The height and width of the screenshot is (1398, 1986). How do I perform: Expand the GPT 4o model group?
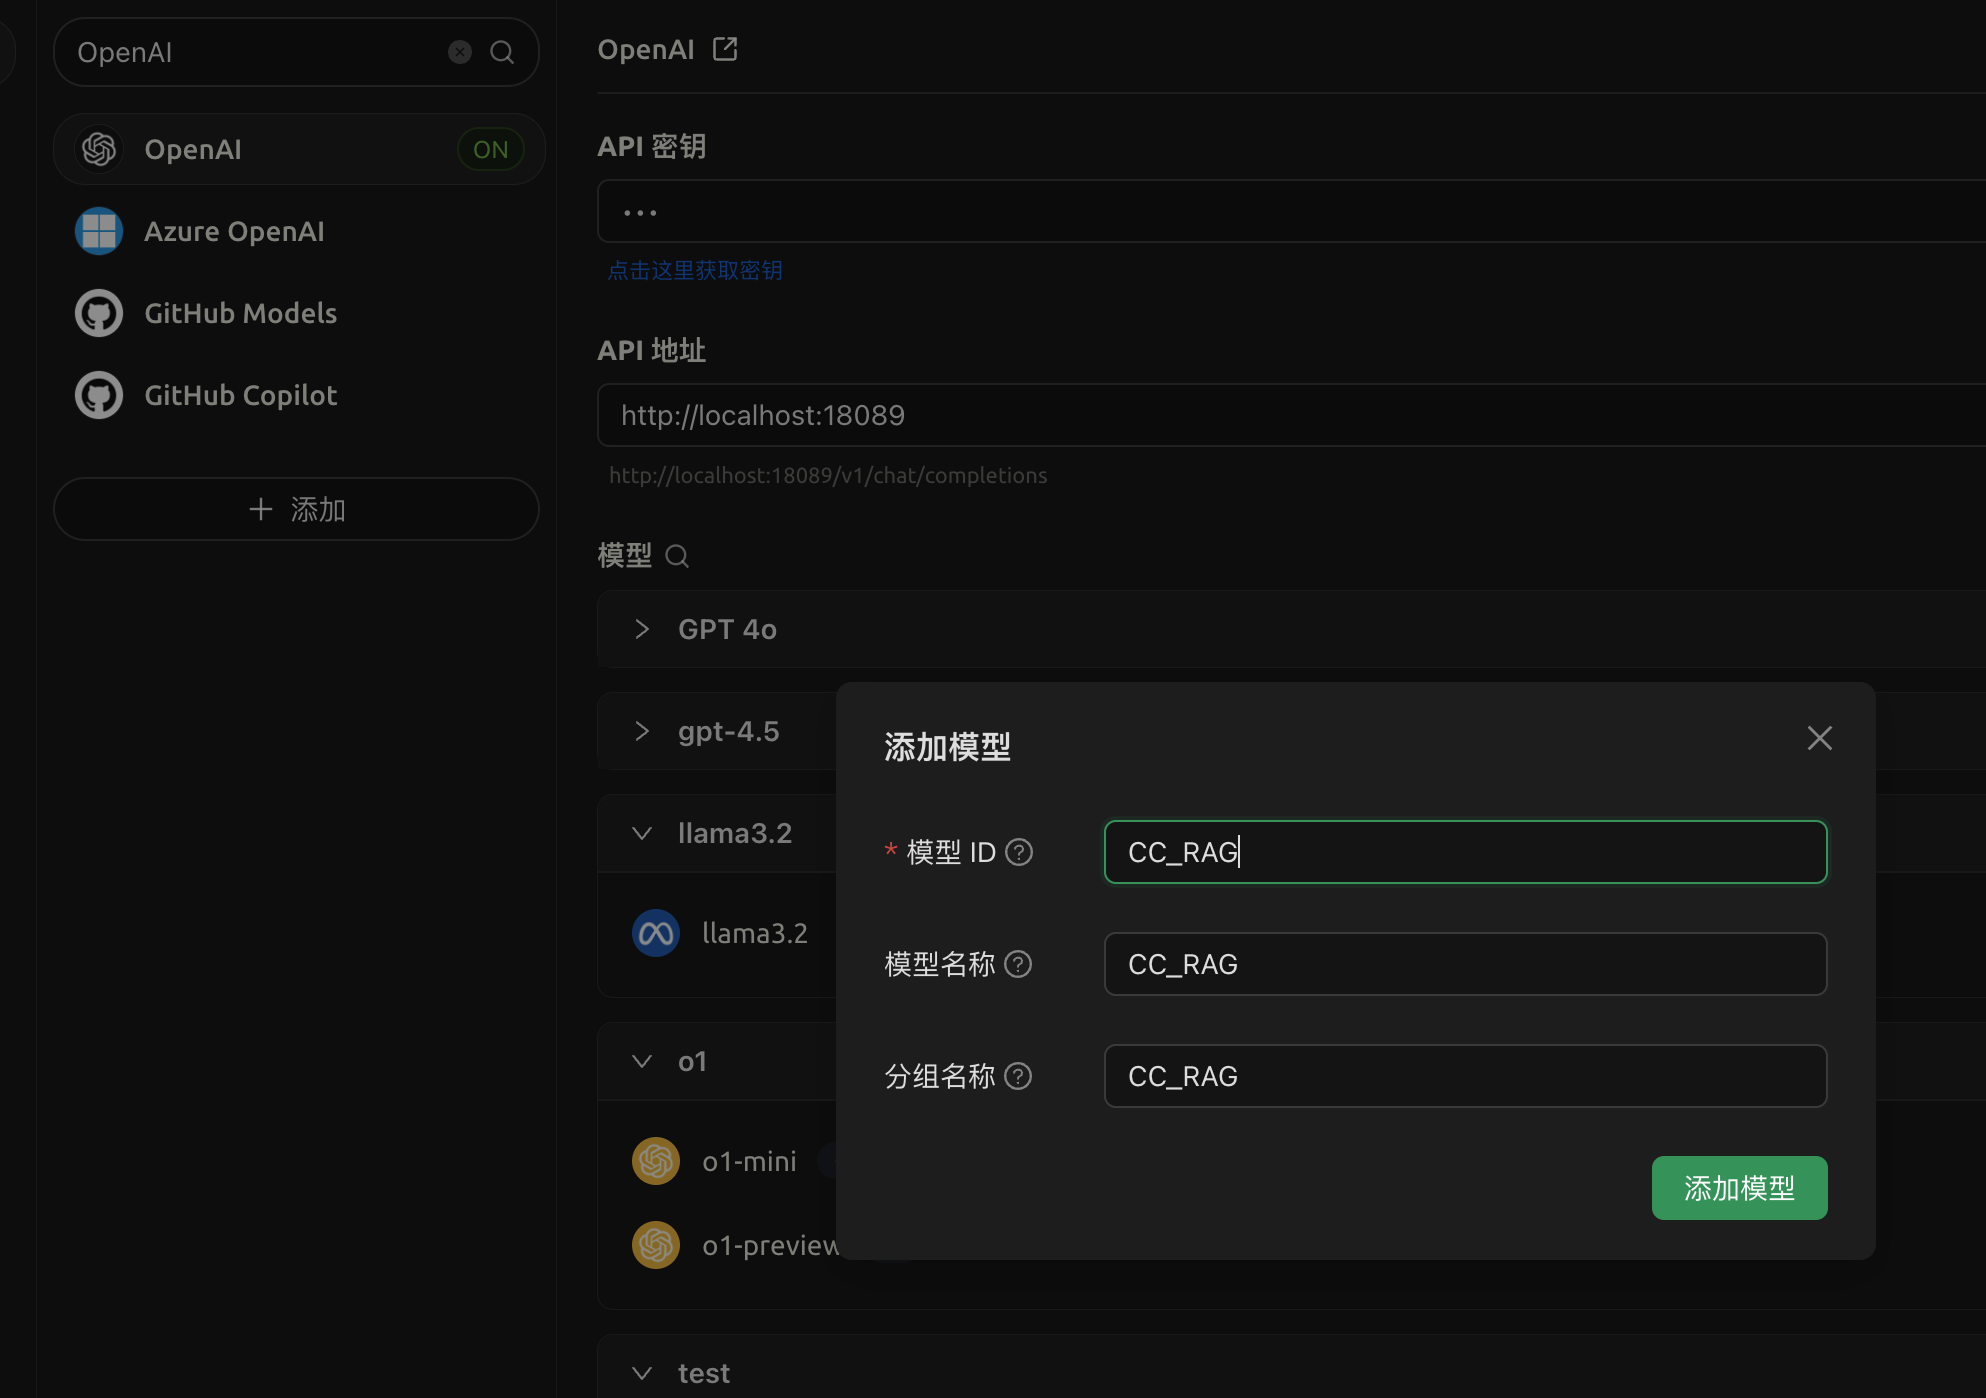coord(642,629)
